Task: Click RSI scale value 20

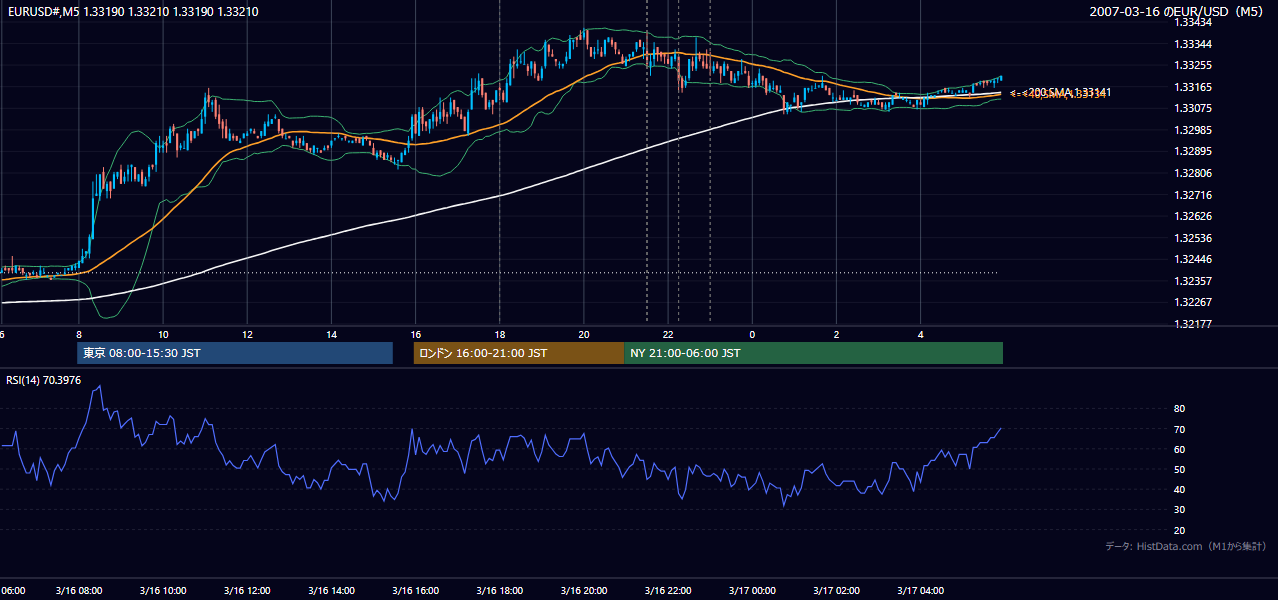Action: click(1180, 530)
